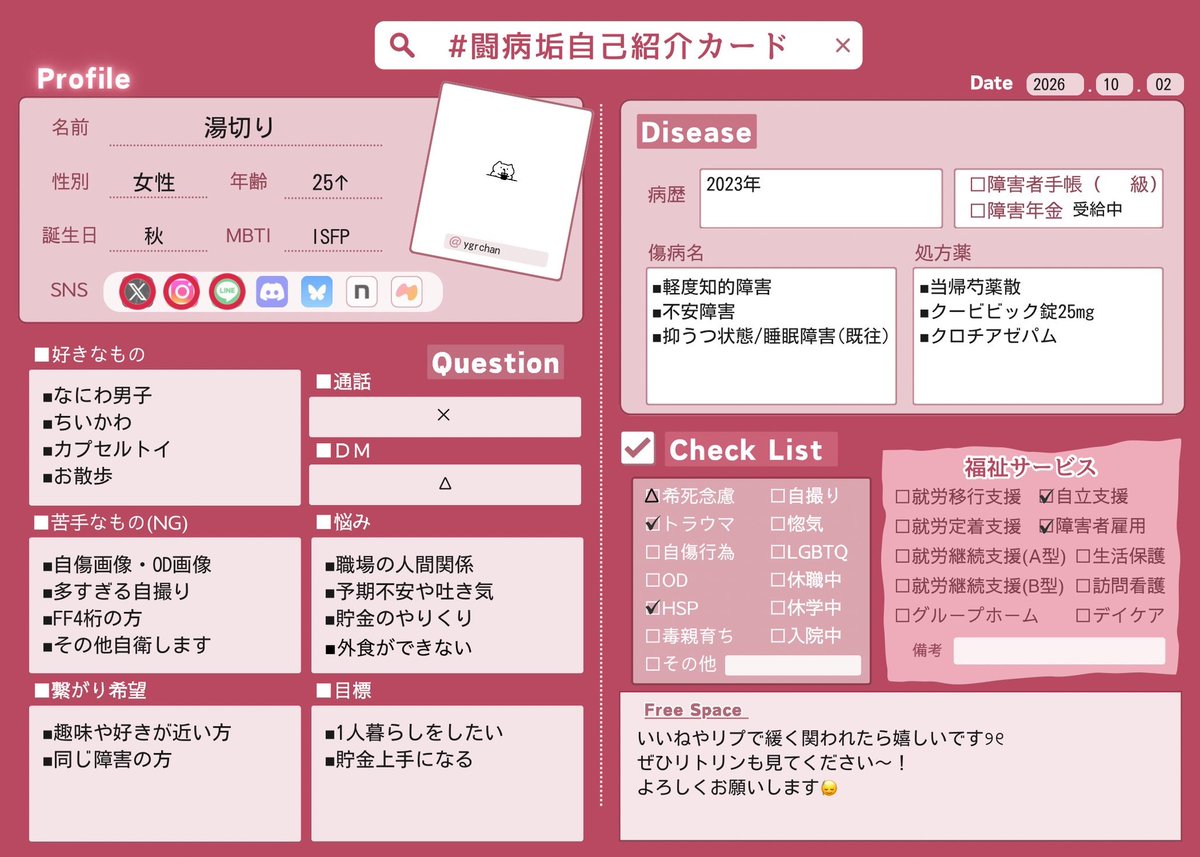Viewport: 1200px width, 857px height.
Task: Toggle the 就労継続支援(A型) checkbox
Action: click(x=902, y=556)
